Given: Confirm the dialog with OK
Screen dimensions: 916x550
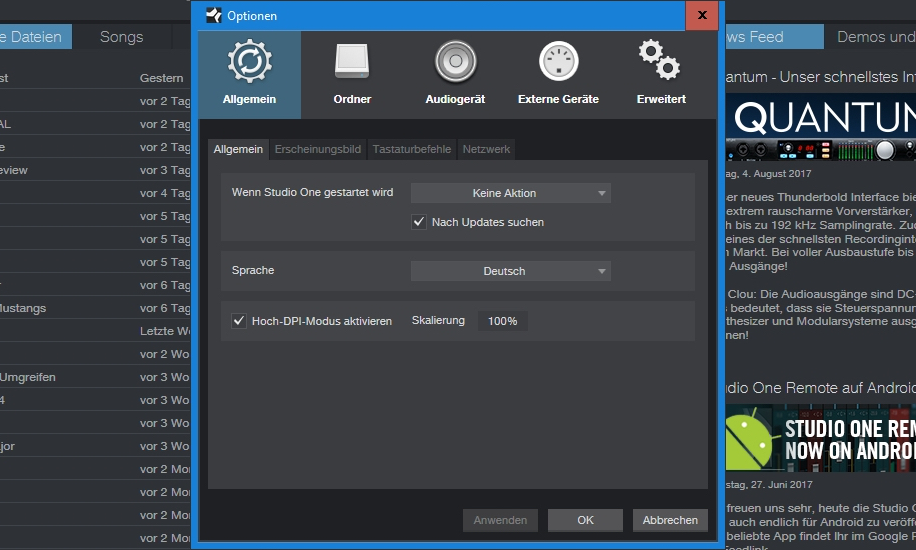Looking at the screenshot, I should pos(585,520).
